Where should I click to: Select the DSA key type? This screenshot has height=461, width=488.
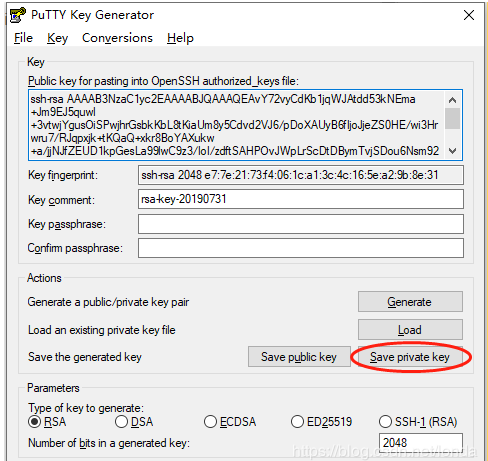coord(121,422)
